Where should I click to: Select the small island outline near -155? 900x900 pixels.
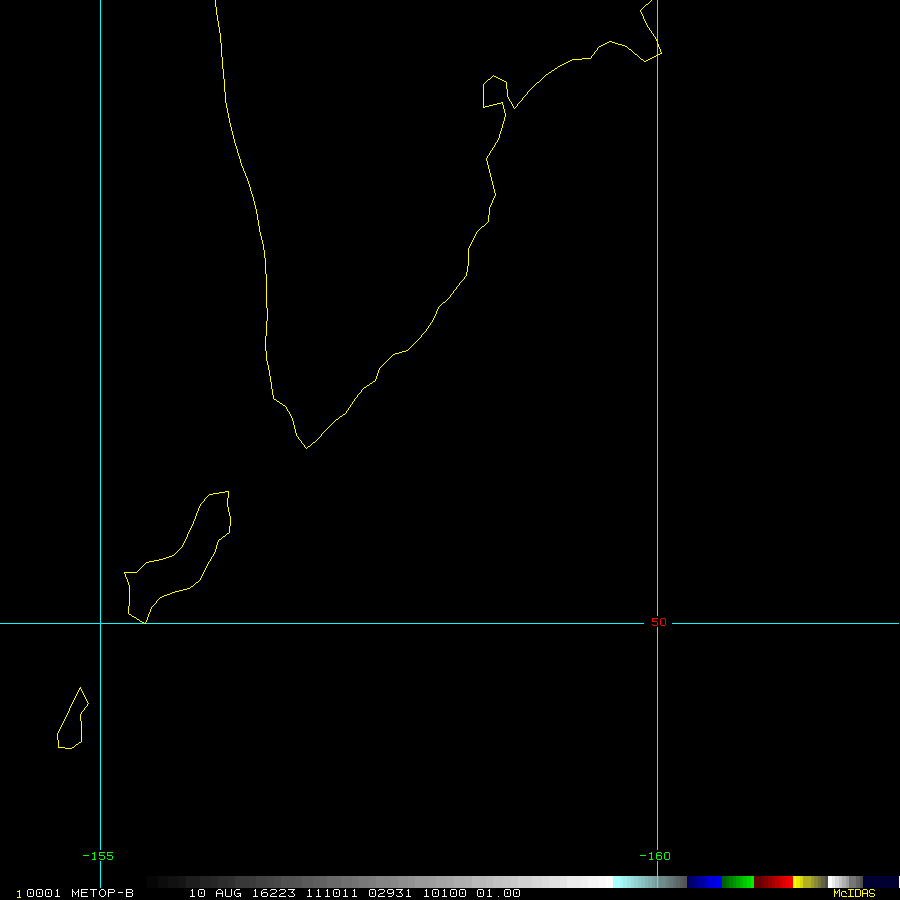click(73, 718)
